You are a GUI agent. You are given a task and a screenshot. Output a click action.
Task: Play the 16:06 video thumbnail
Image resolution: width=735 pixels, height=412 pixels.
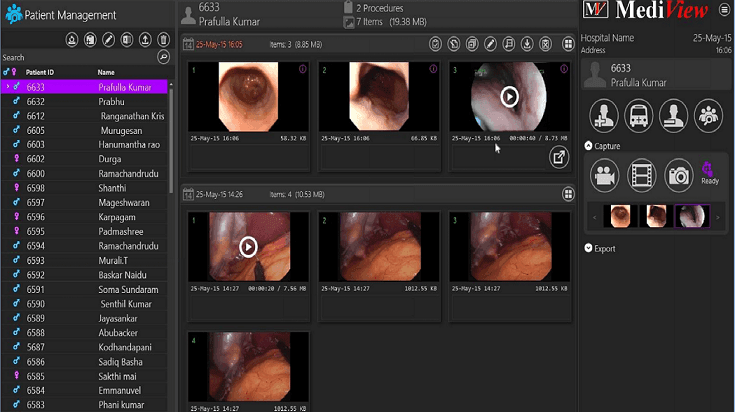(x=510, y=97)
